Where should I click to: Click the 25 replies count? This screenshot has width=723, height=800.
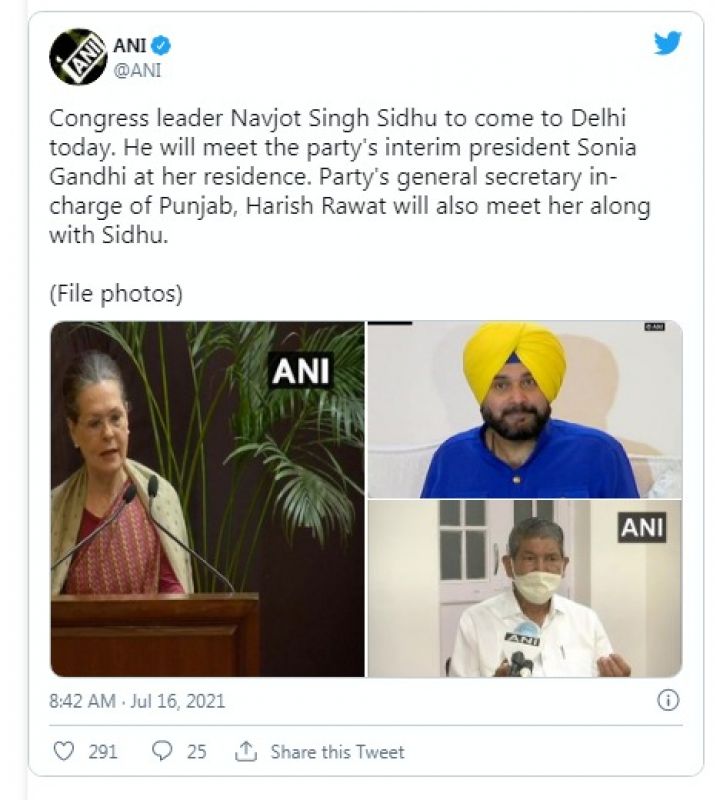click(x=197, y=752)
